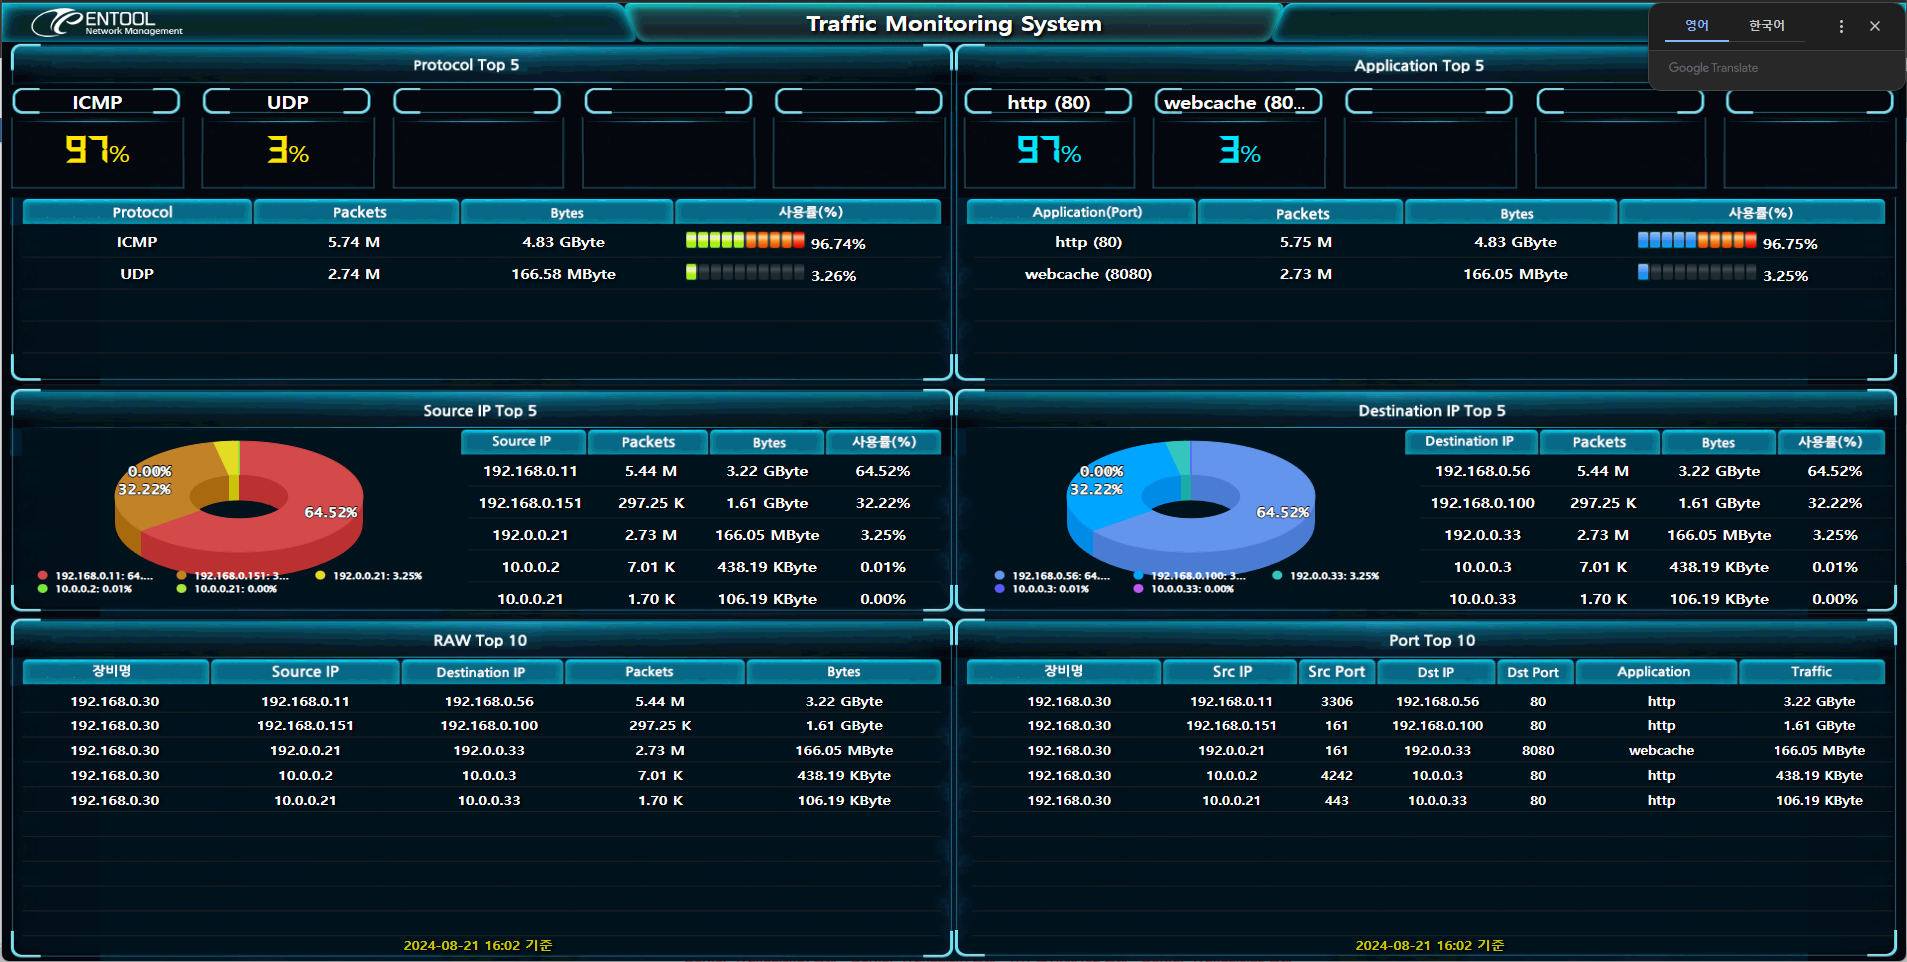The height and width of the screenshot is (962, 1907).
Task: Switch translation to the 한국어 tab
Action: [1766, 26]
